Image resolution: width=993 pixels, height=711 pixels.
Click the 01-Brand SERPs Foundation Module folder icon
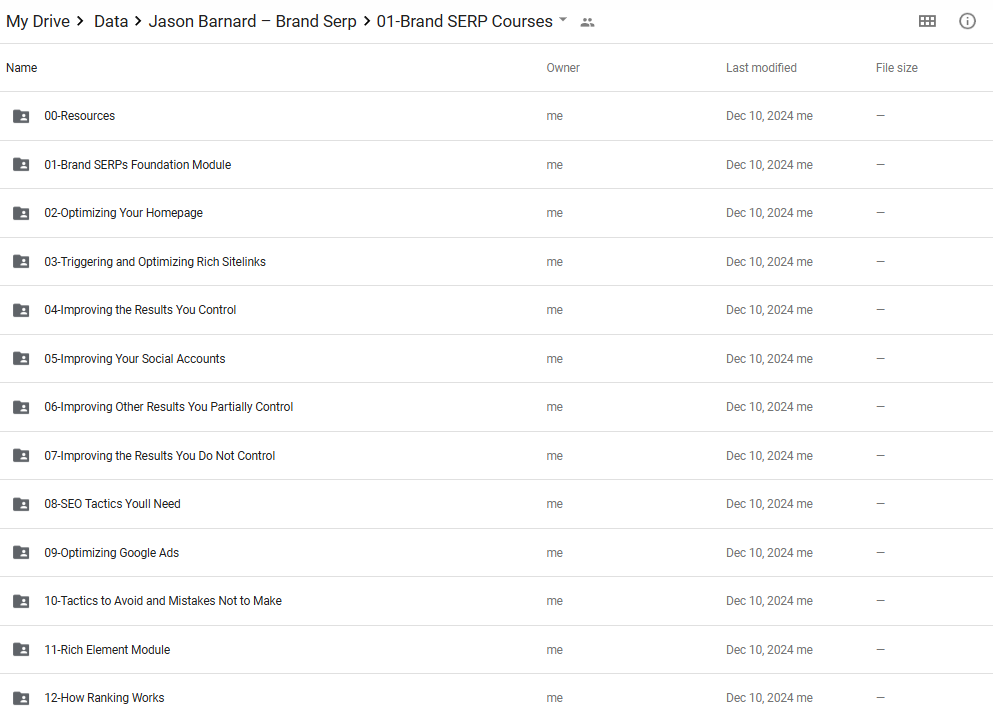pyautogui.click(x=21, y=165)
